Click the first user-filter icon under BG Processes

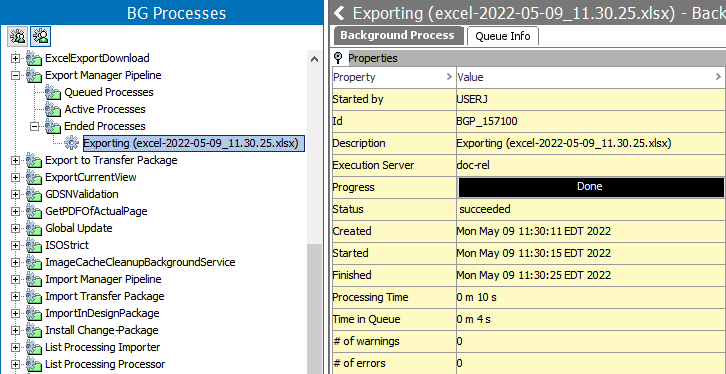pos(18,37)
